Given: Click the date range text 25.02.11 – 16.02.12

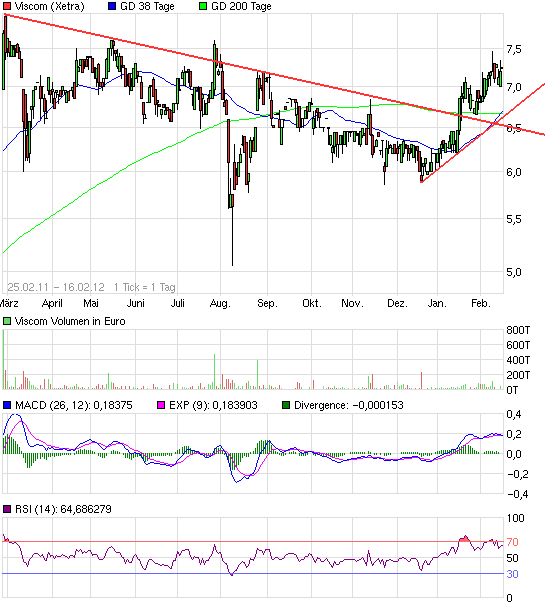Looking at the screenshot, I should coord(56,287).
